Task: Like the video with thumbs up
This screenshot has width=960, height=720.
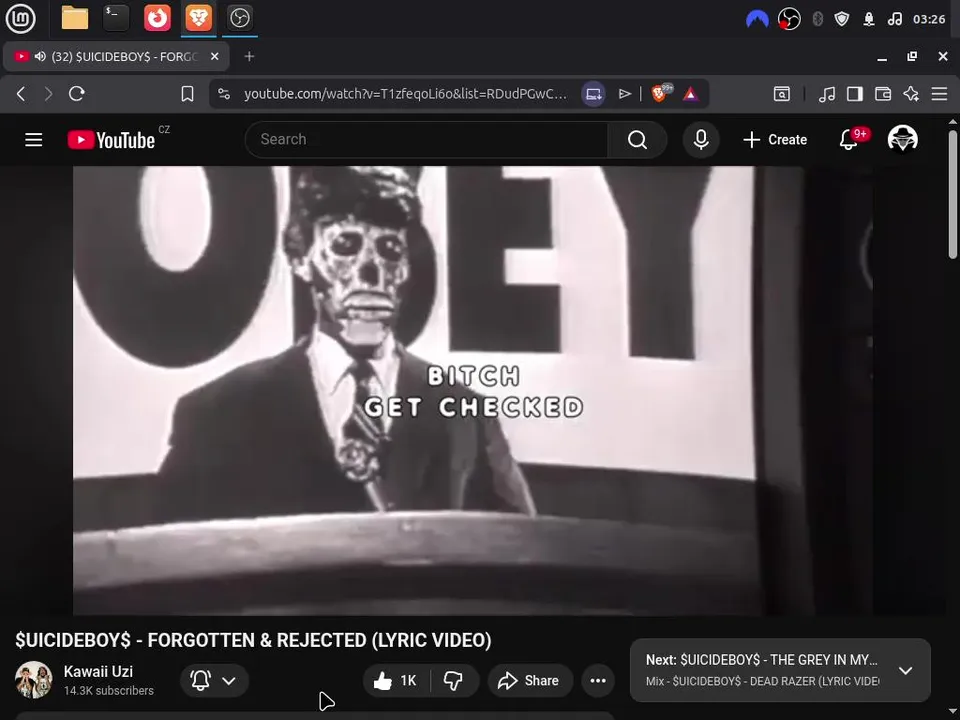Action: coord(396,681)
